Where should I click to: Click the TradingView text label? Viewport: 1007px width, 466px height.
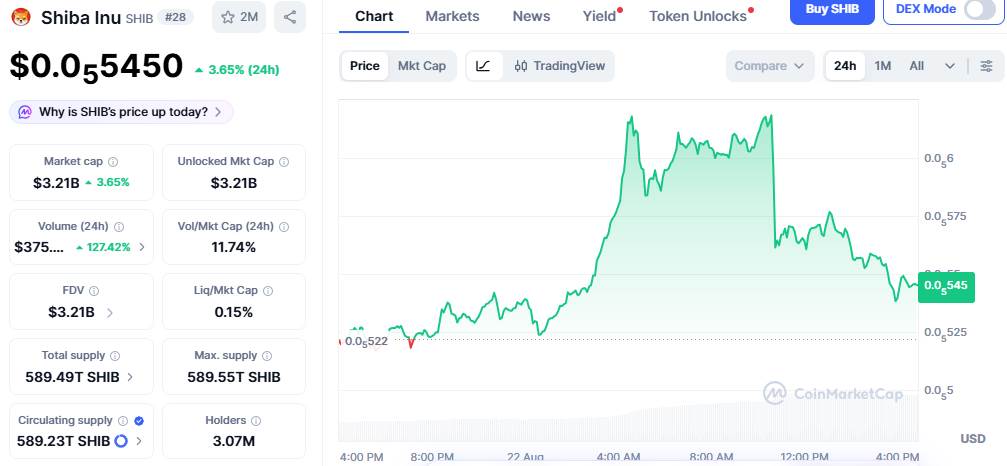tap(569, 65)
